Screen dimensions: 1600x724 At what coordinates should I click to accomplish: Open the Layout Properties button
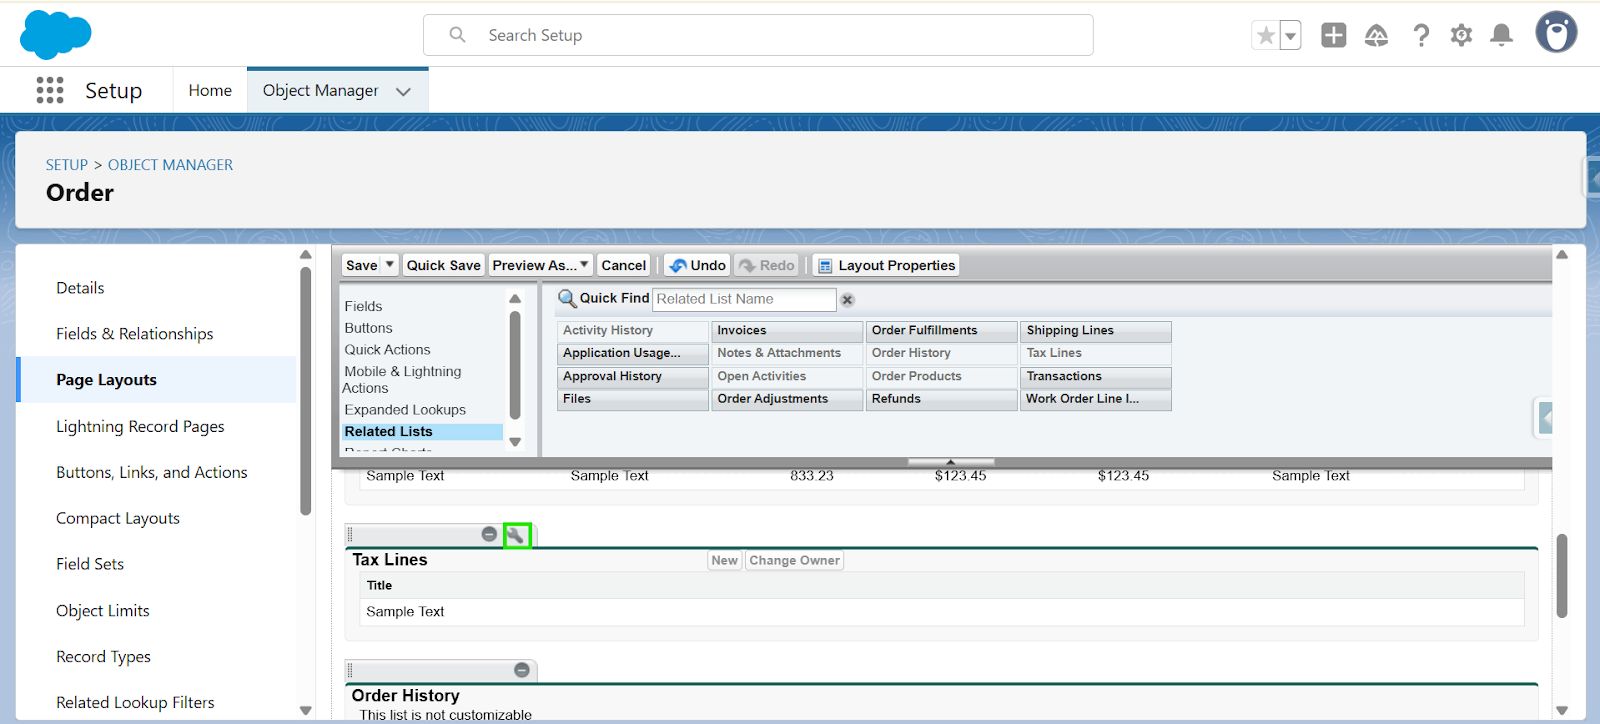pos(886,265)
